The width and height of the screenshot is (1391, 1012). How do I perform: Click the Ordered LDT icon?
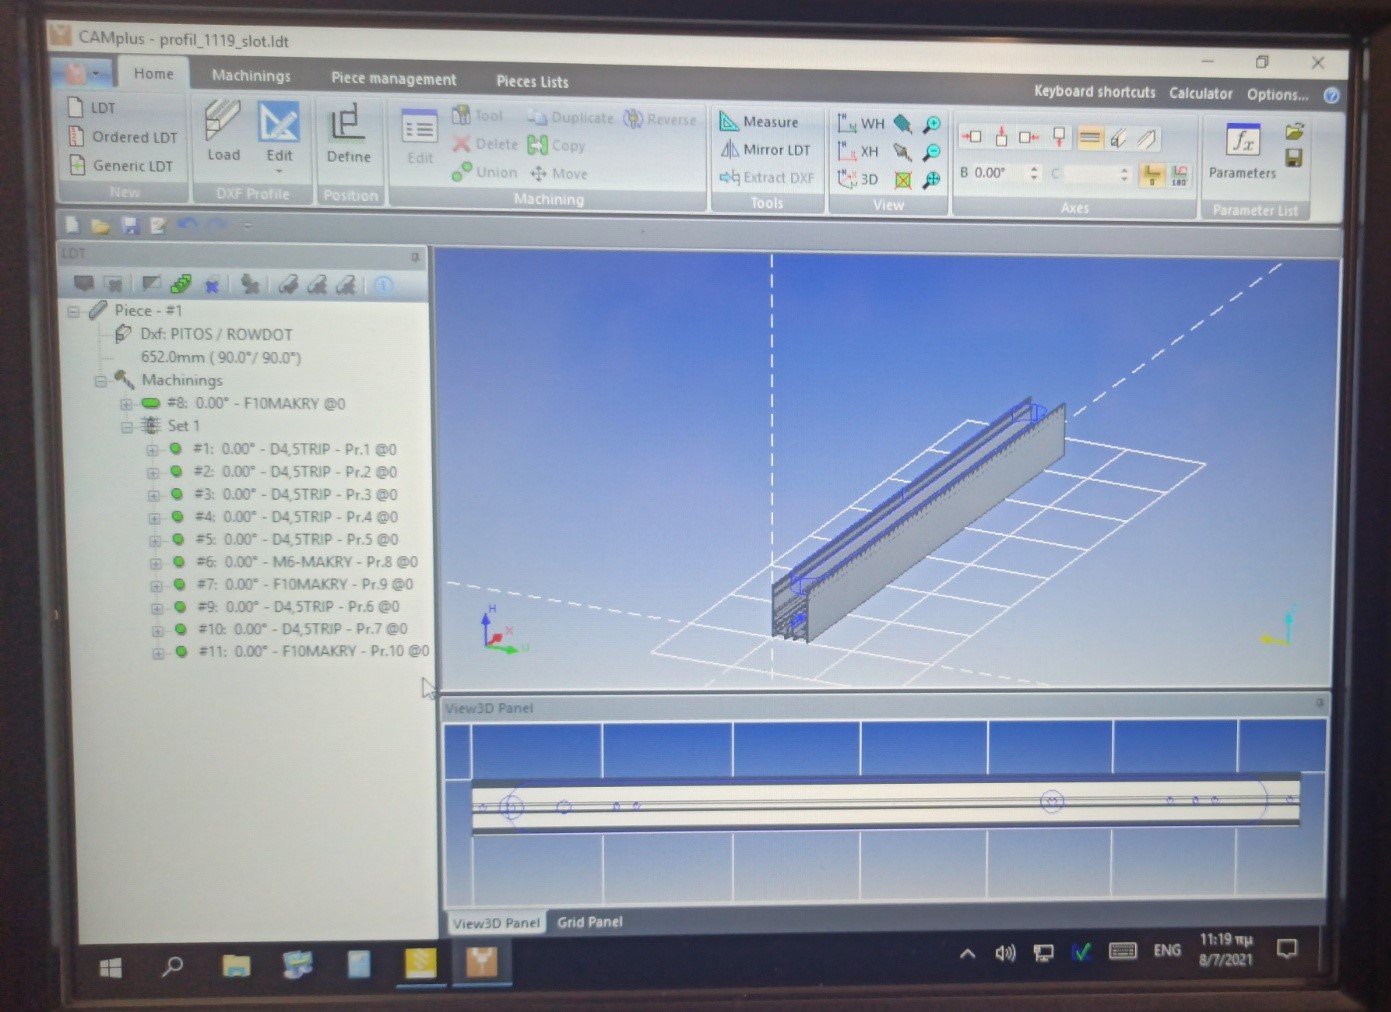point(122,137)
